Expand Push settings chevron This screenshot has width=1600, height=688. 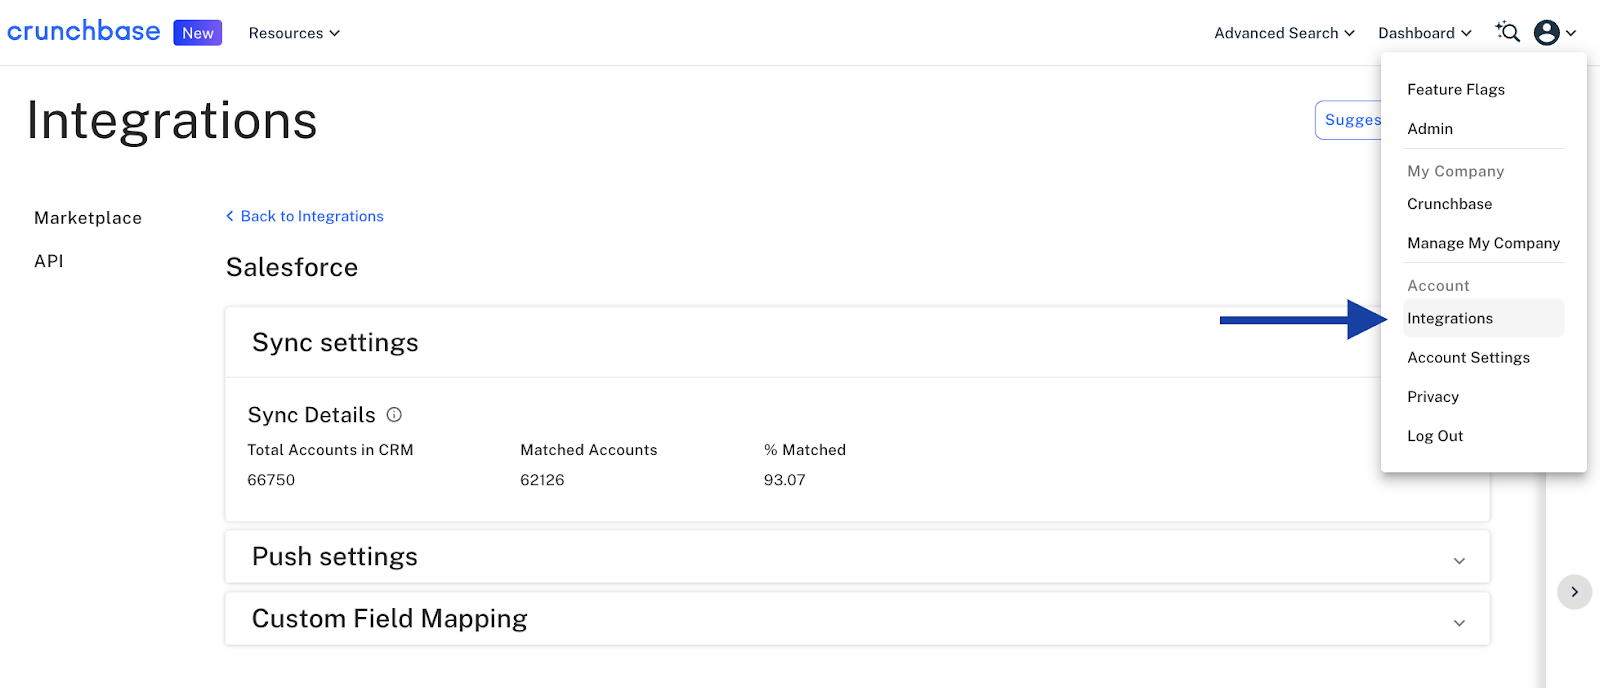[x=1459, y=560]
